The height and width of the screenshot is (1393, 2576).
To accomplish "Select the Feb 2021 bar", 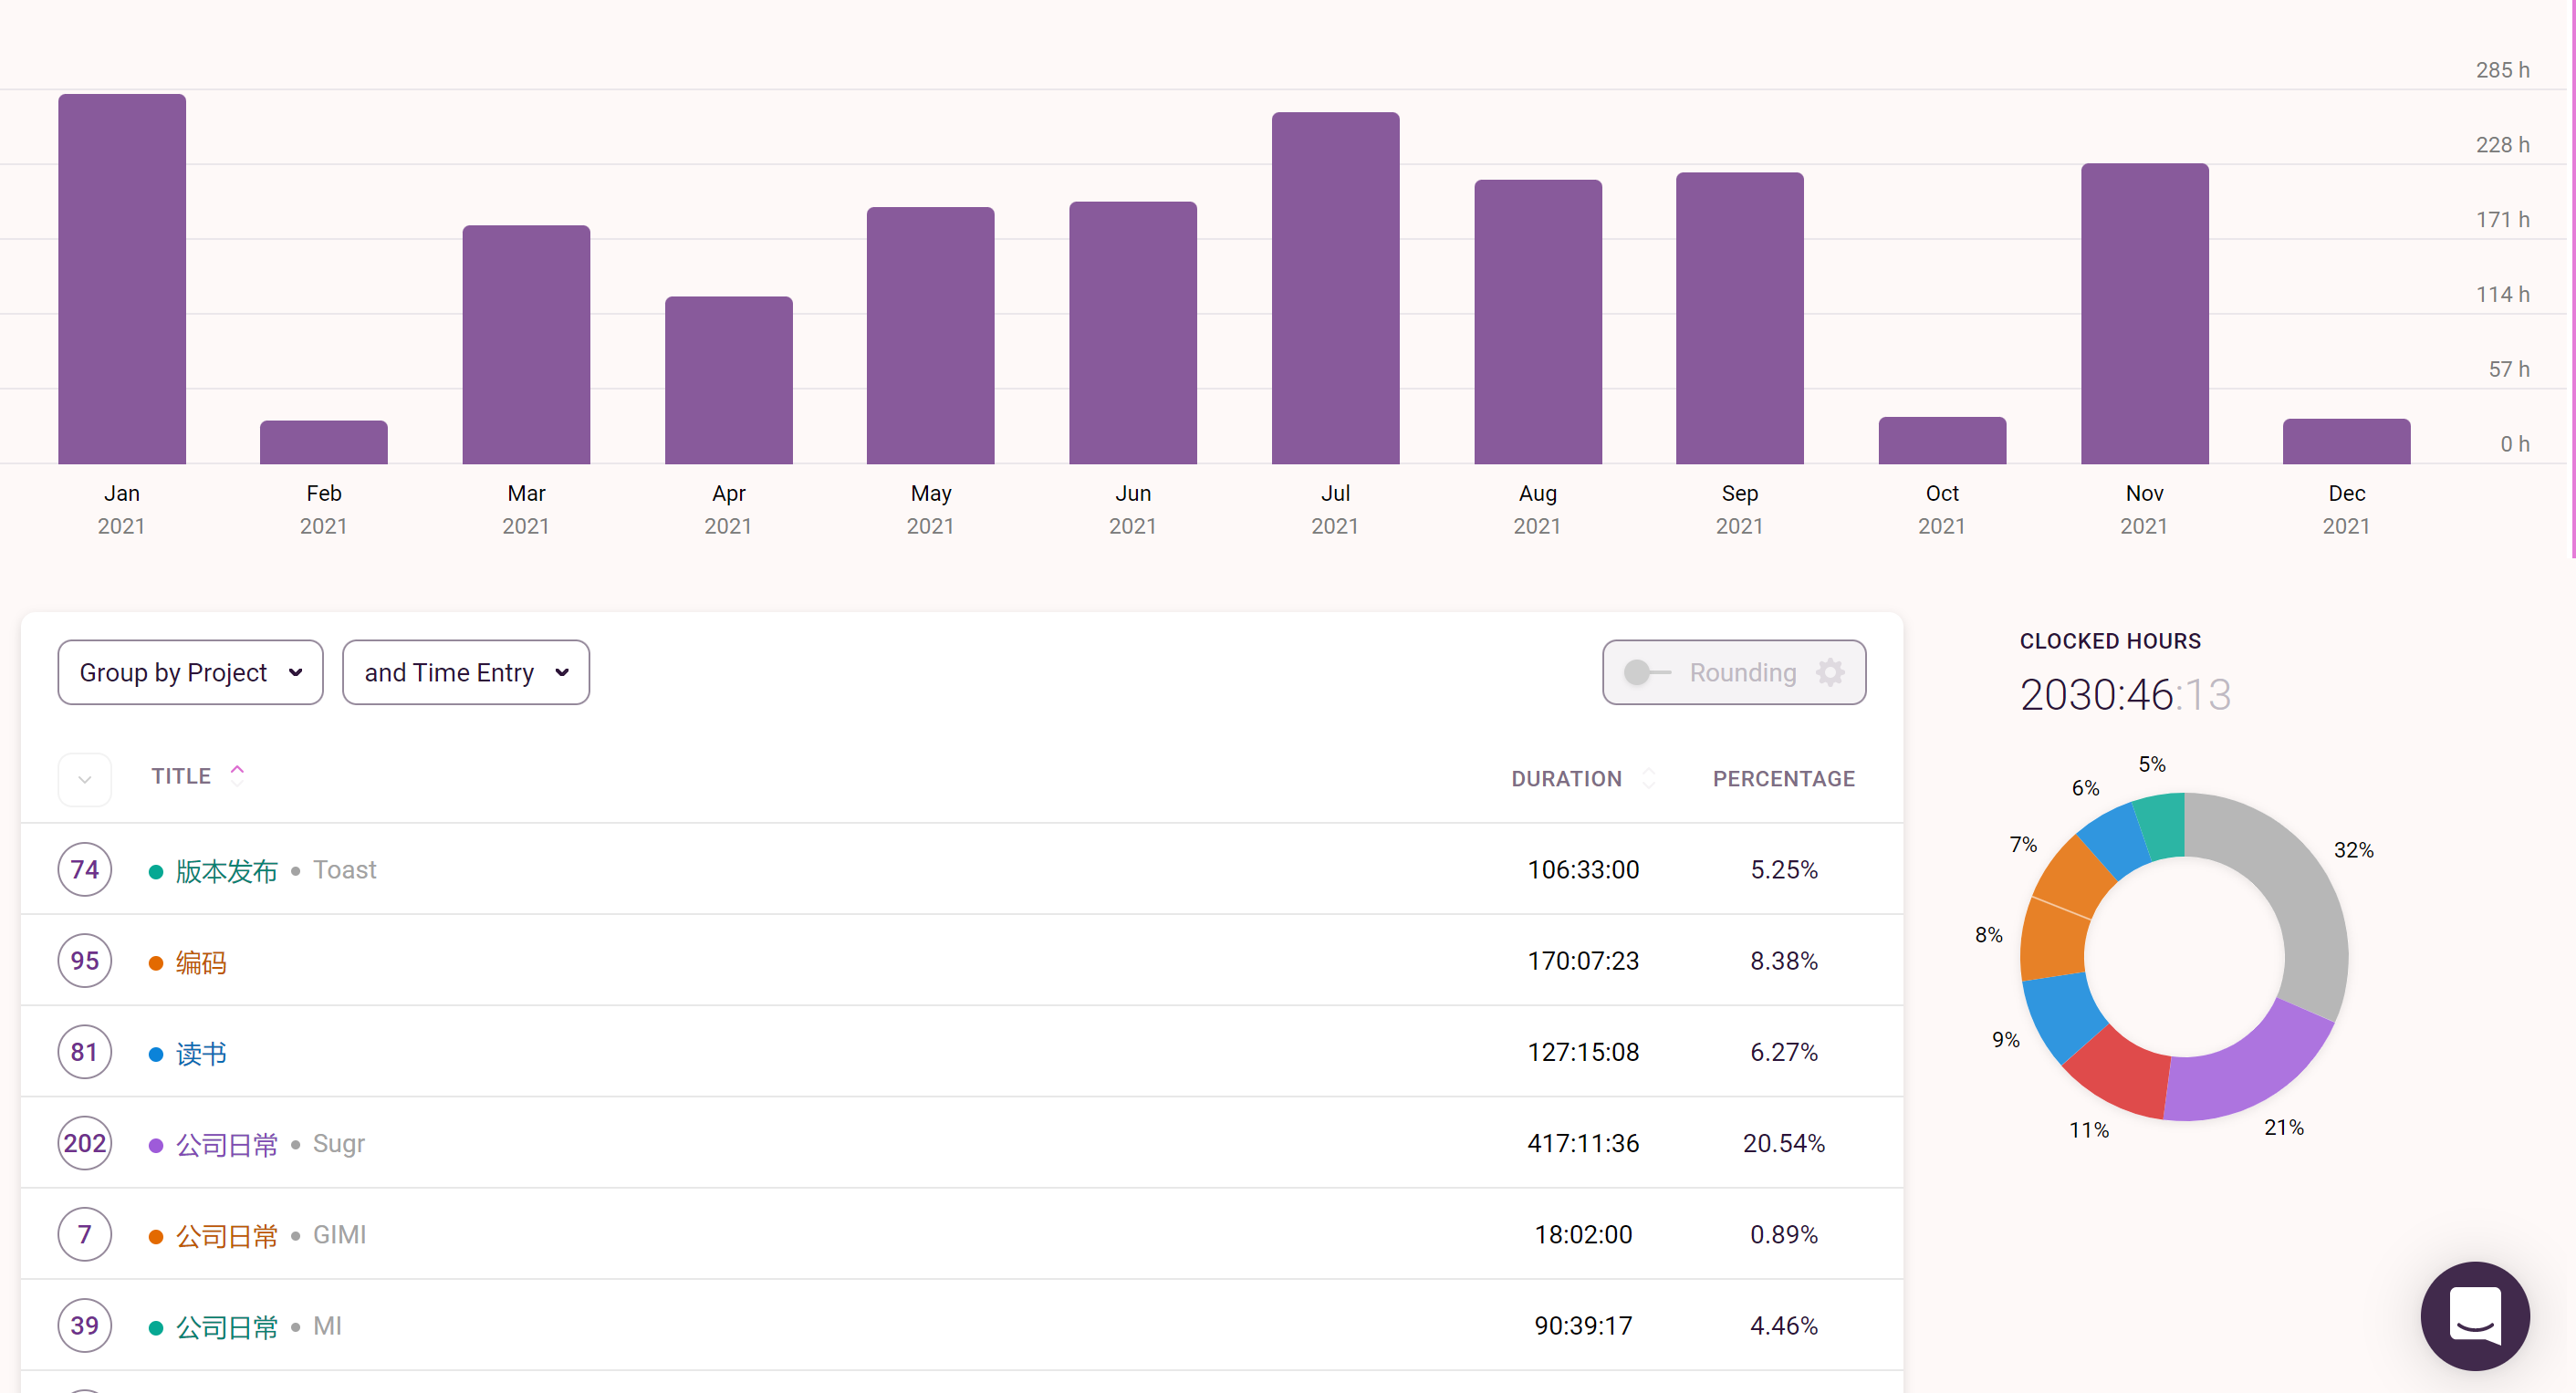I will point(324,442).
